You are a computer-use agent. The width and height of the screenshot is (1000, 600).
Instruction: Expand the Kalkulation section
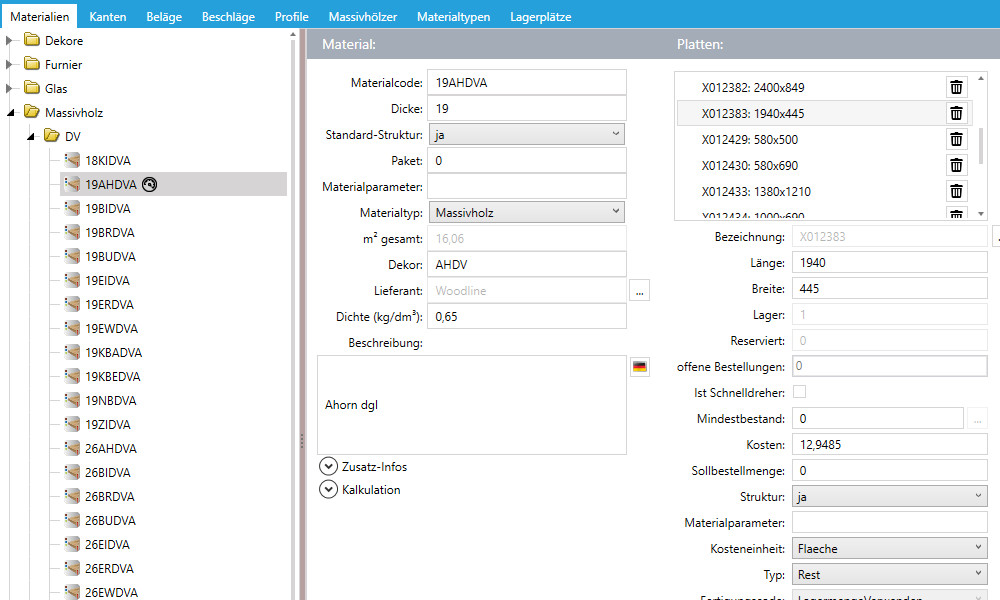click(x=328, y=490)
